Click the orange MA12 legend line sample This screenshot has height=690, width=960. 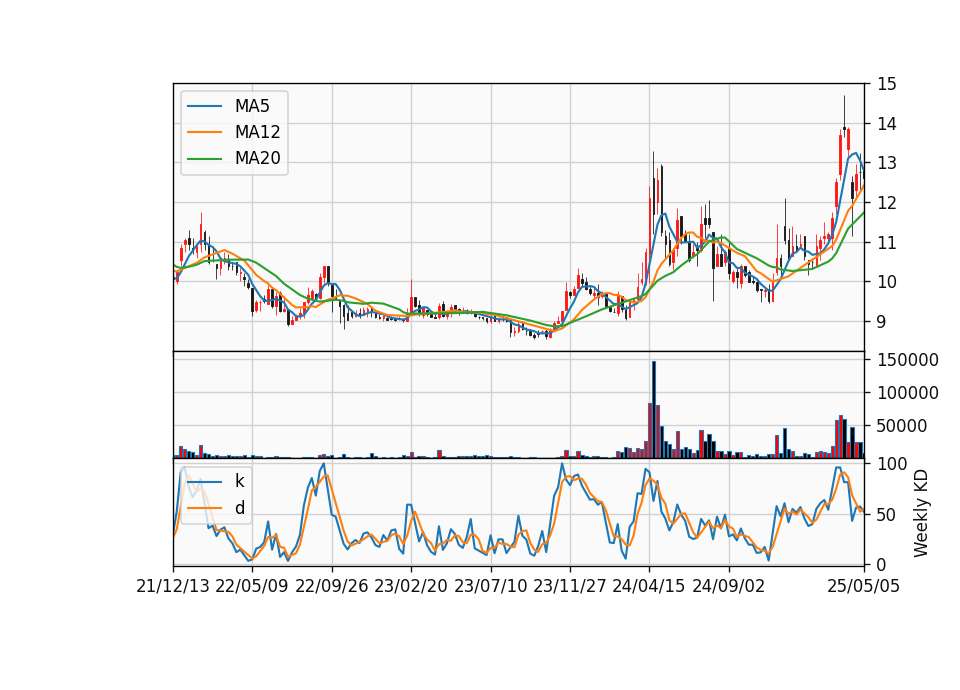click(204, 132)
